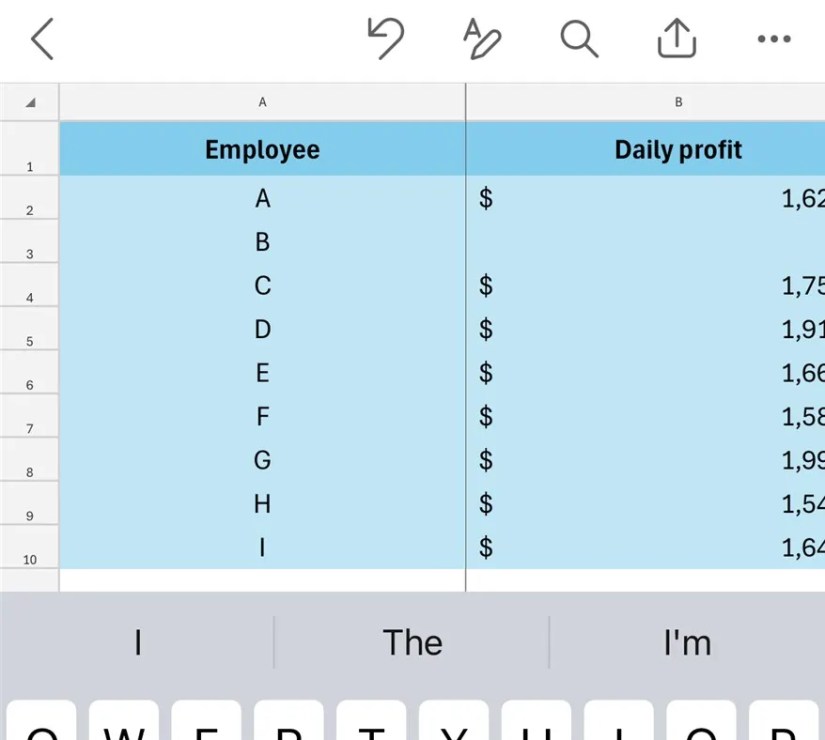
Task: Select the row 6 header
Action: (x=29, y=373)
